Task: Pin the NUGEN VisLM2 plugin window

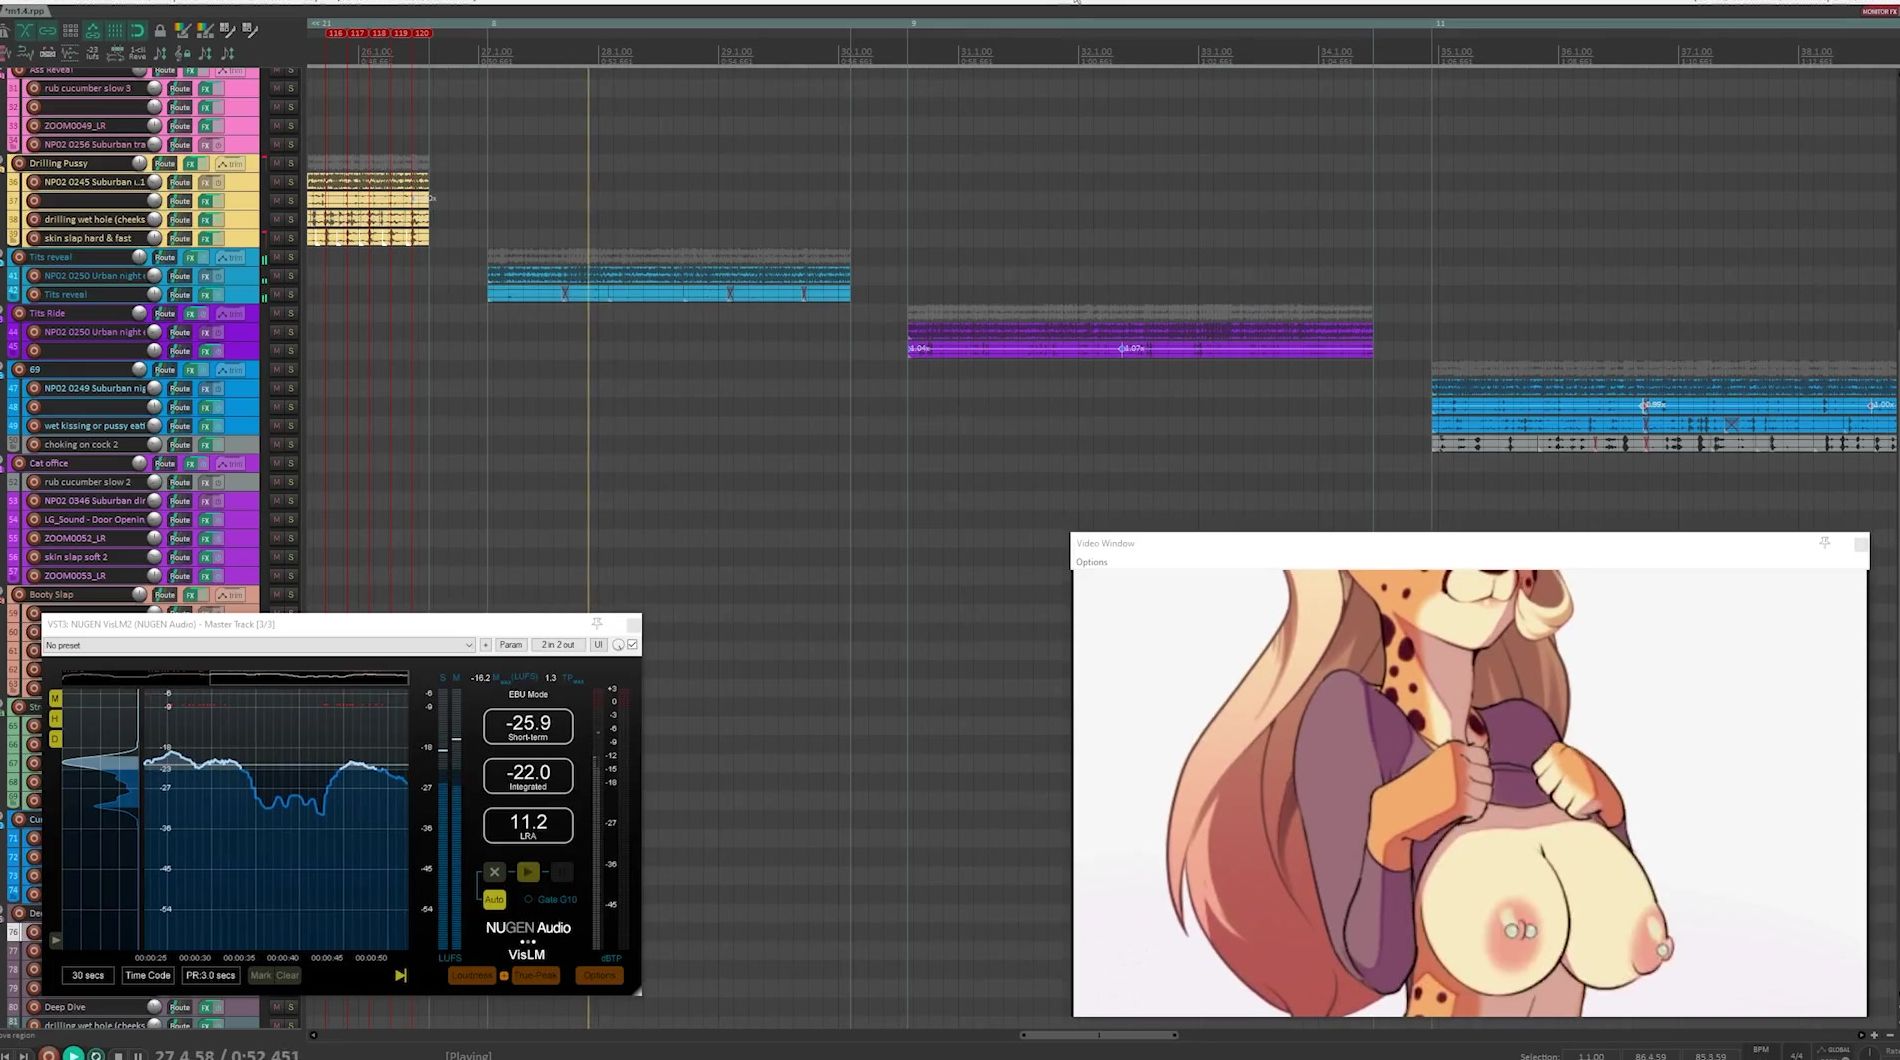Action: click(x=597, y=623)
